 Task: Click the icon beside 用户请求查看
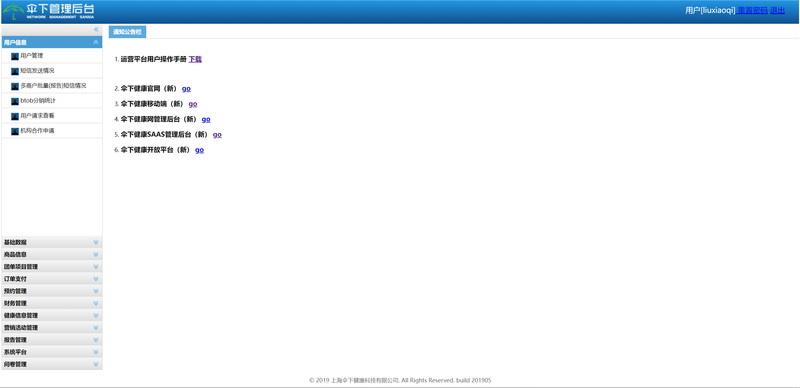click(15, 116)
